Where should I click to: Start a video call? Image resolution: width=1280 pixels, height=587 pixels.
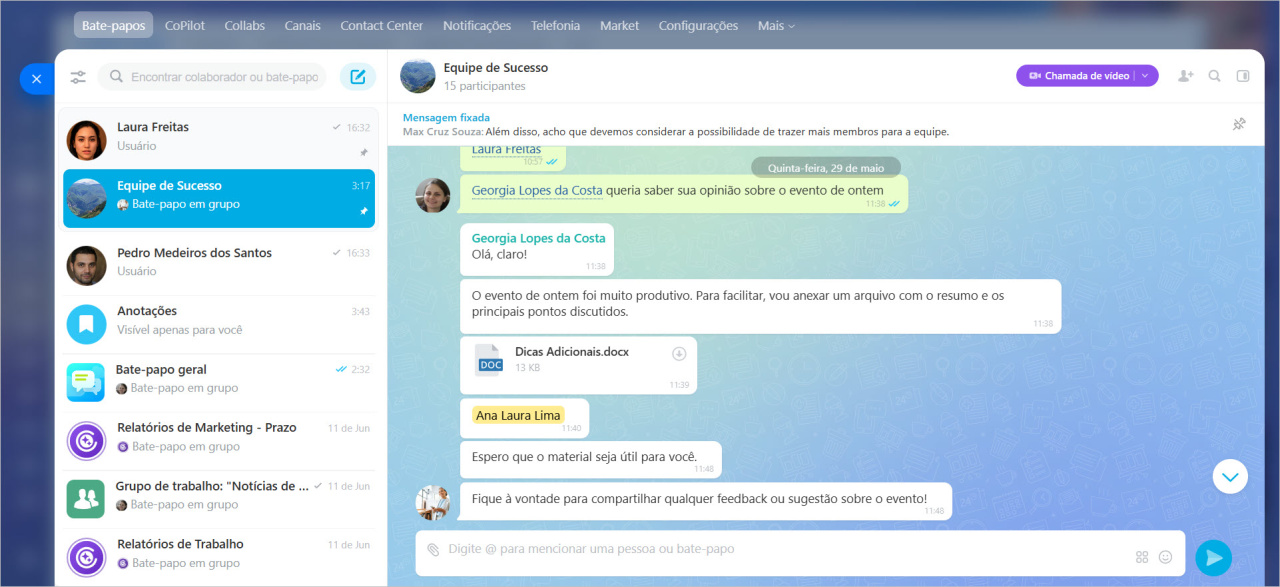click(x=1078, y=76)
